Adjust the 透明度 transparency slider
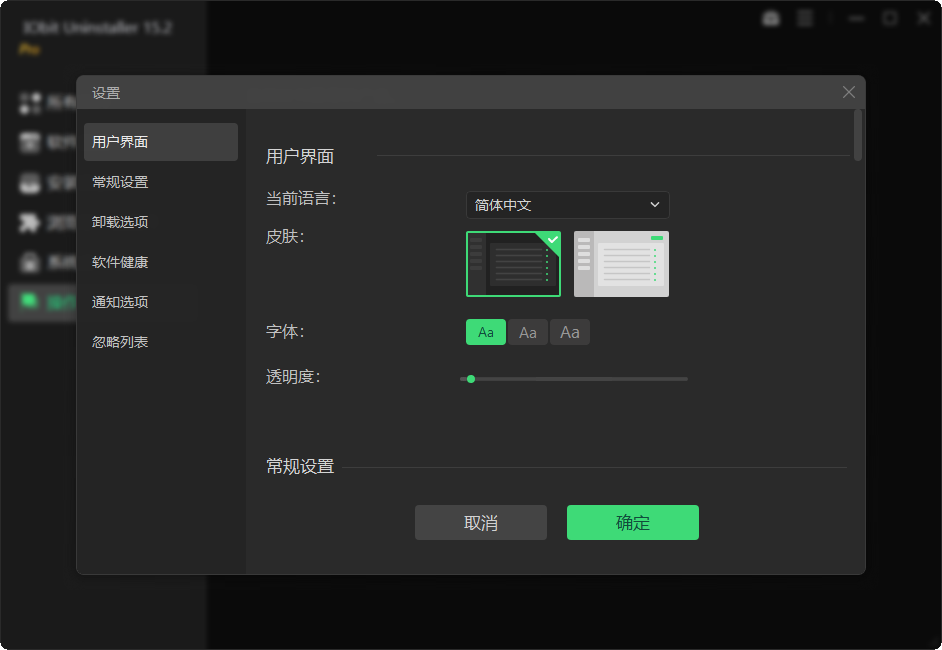This screenshot has height=650, width=942. coord(471,378)
